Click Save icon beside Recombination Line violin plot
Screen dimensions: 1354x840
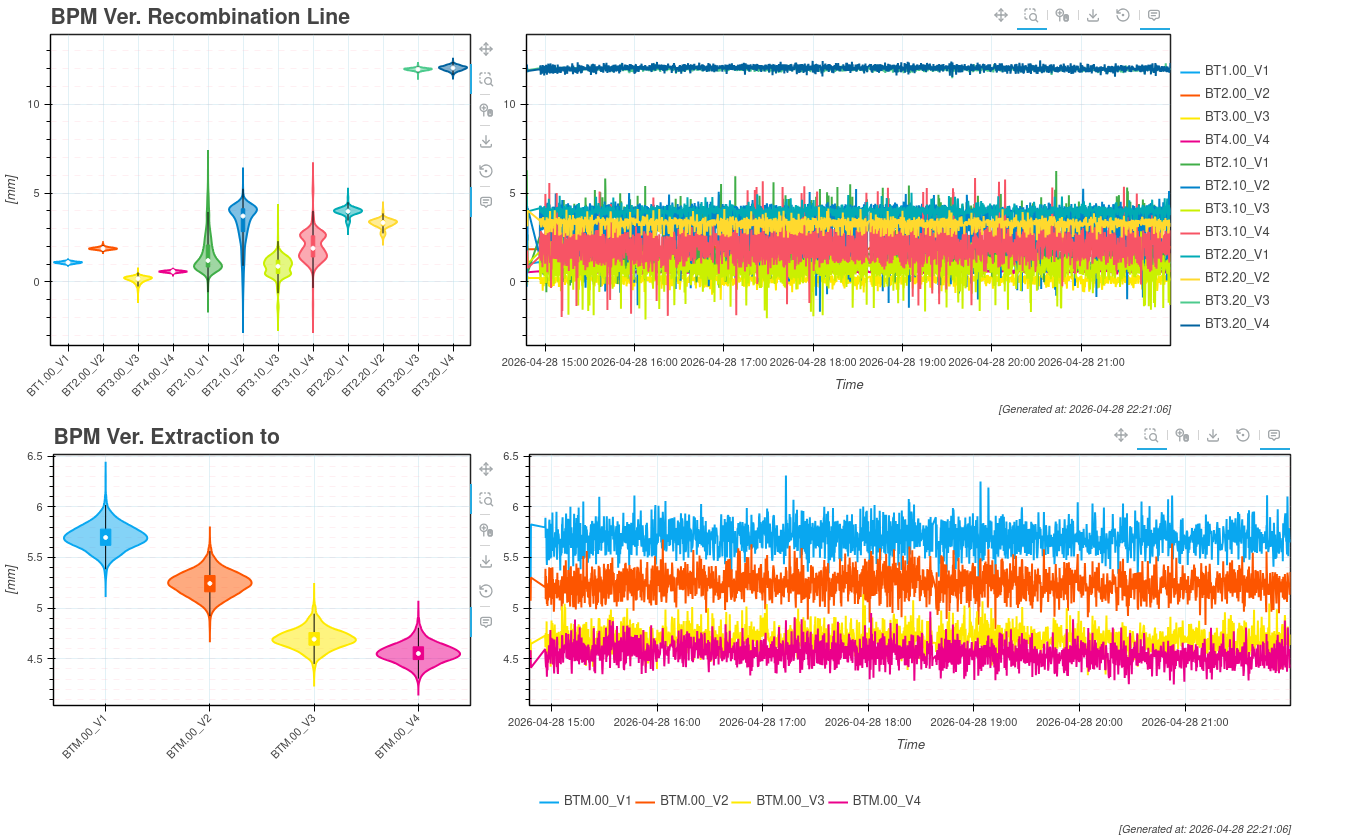click(x=486, y=141)
